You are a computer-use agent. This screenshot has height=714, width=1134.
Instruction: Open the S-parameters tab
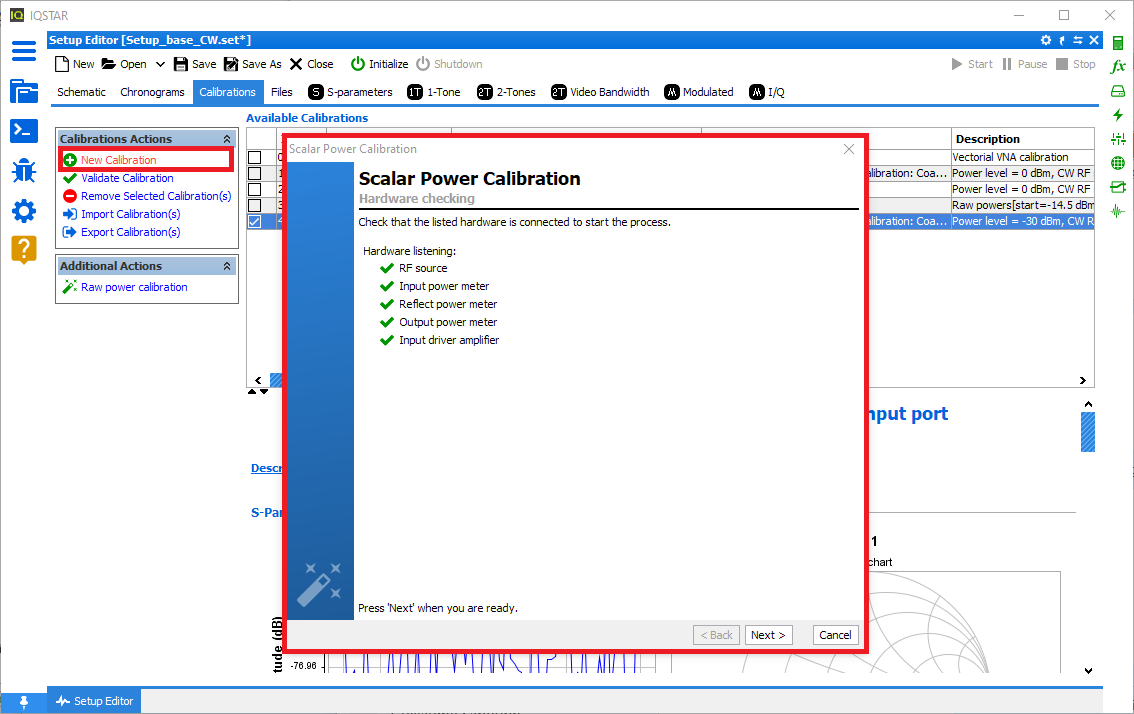click(350, 92)
